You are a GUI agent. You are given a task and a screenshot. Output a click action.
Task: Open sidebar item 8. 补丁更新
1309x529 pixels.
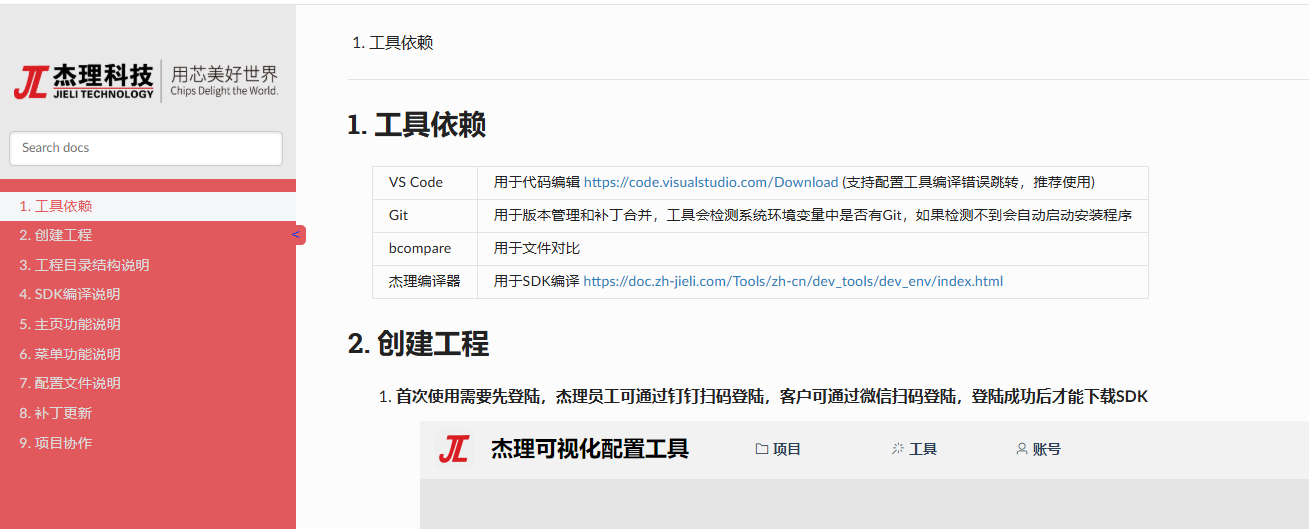tap(148, 413)
